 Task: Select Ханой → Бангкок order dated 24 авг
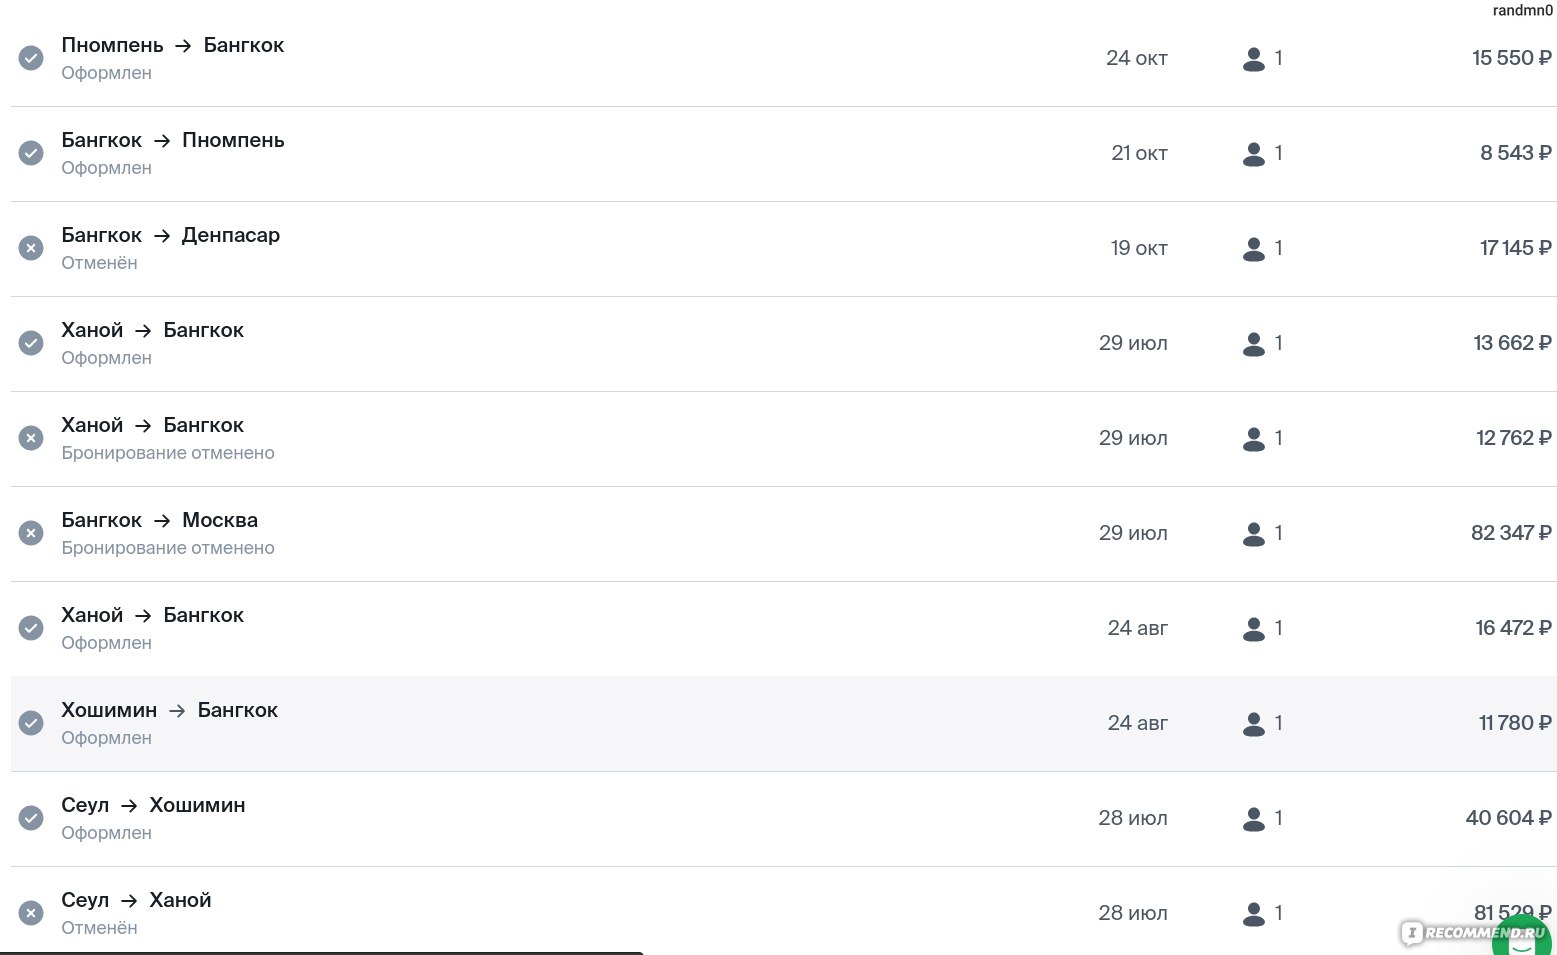click(783, 629)
